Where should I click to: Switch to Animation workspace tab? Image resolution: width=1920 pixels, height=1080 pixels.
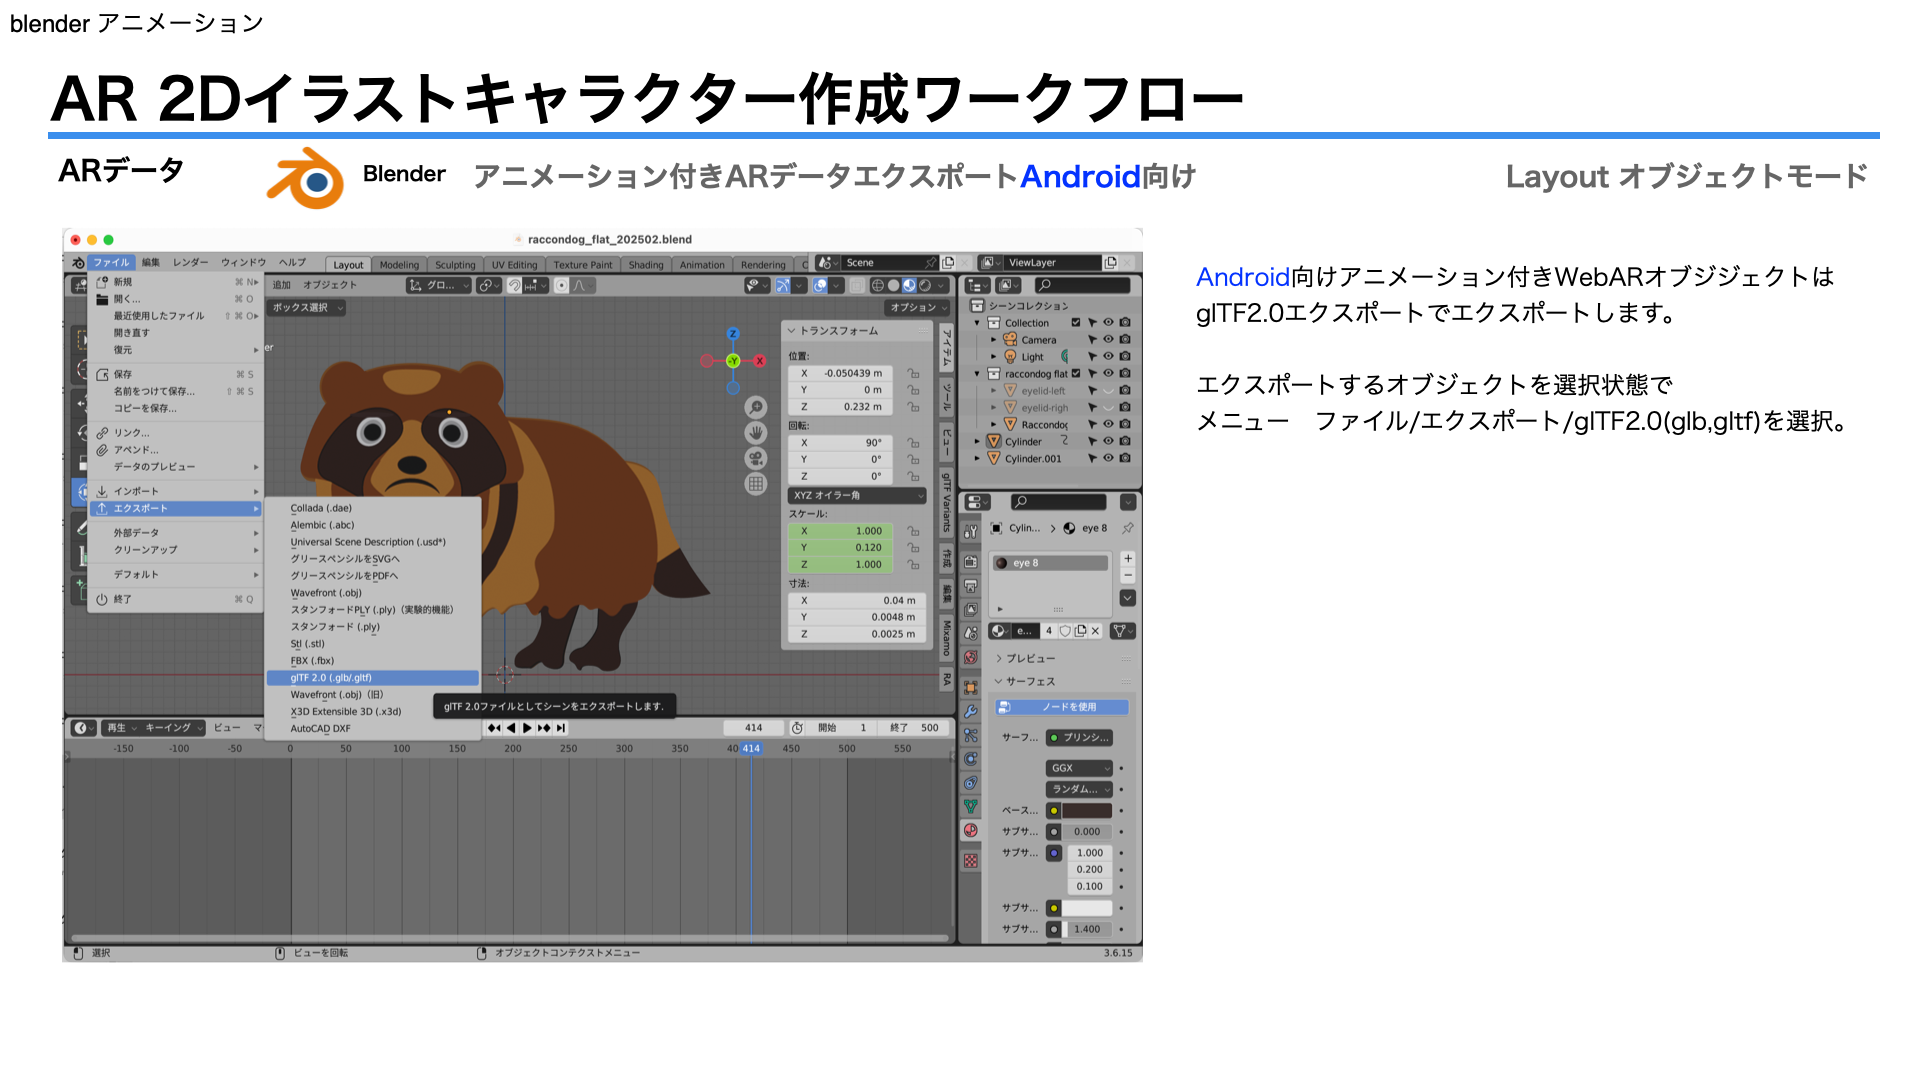point(702,265)
